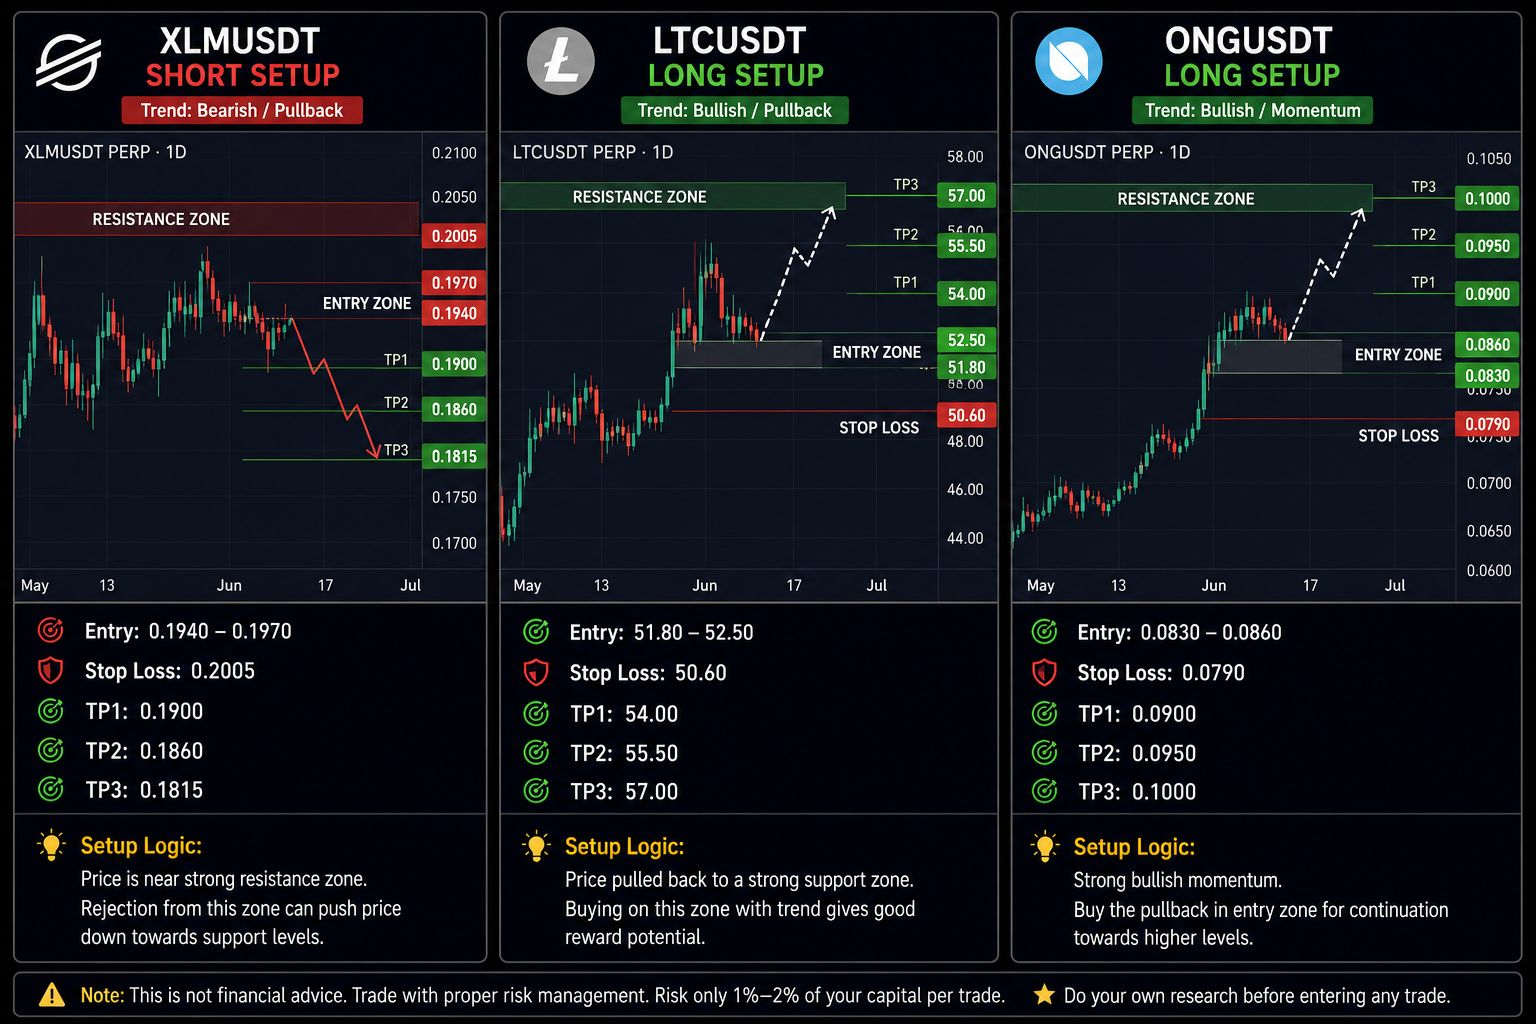
Task: Click the red 50.60 price tag on LTCUSDT chart
Action: (x=967, y=415)
